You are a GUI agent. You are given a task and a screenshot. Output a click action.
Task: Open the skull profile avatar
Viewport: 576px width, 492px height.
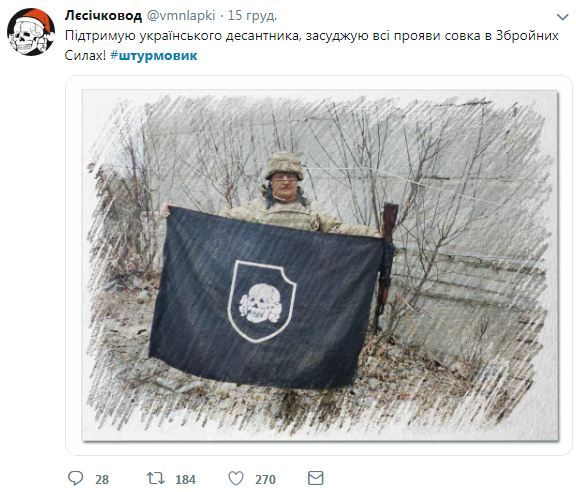tap(31, 32)
